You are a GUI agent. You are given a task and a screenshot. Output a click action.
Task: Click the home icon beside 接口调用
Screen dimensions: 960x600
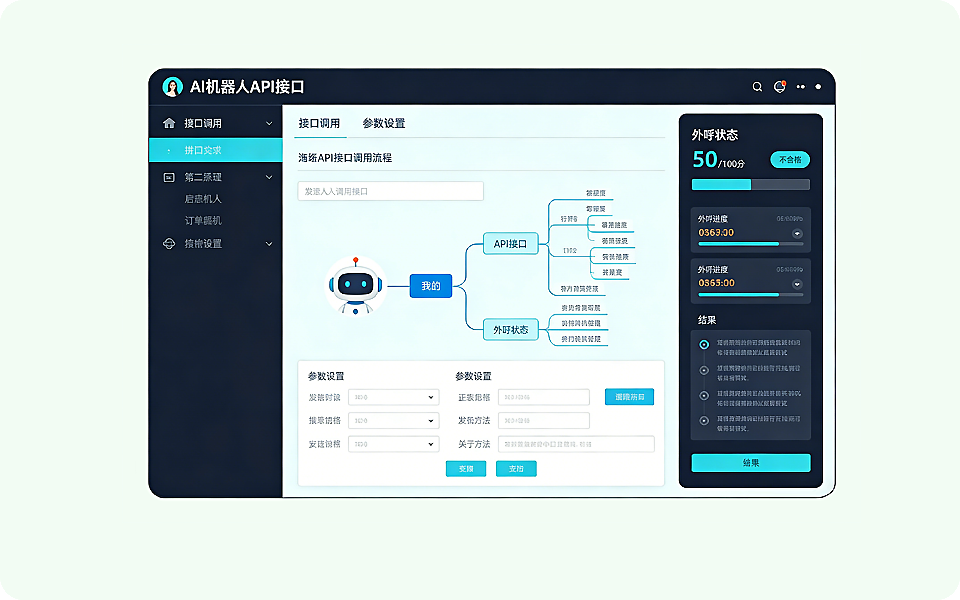168,123
